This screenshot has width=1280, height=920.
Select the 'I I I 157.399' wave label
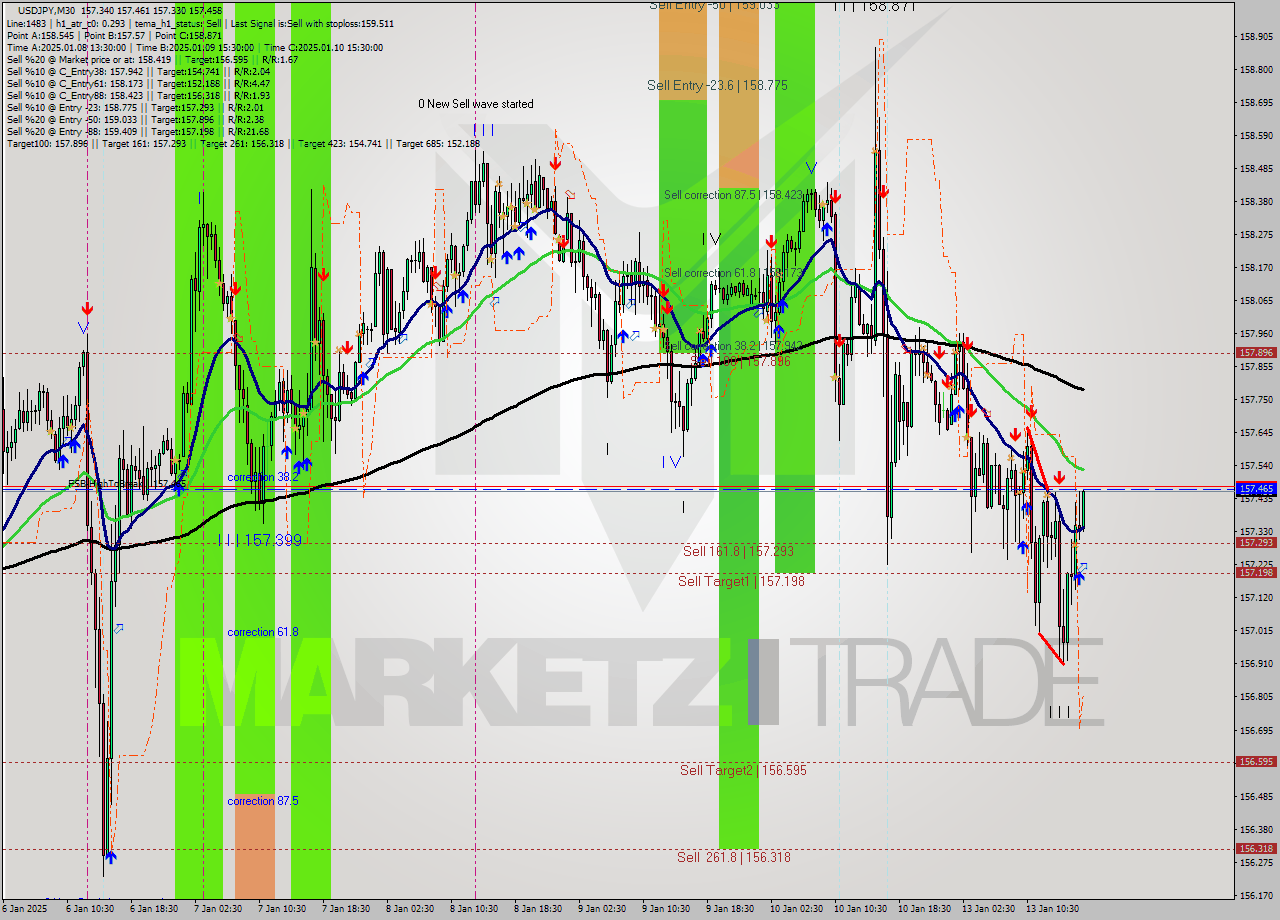tap(260, 540)
